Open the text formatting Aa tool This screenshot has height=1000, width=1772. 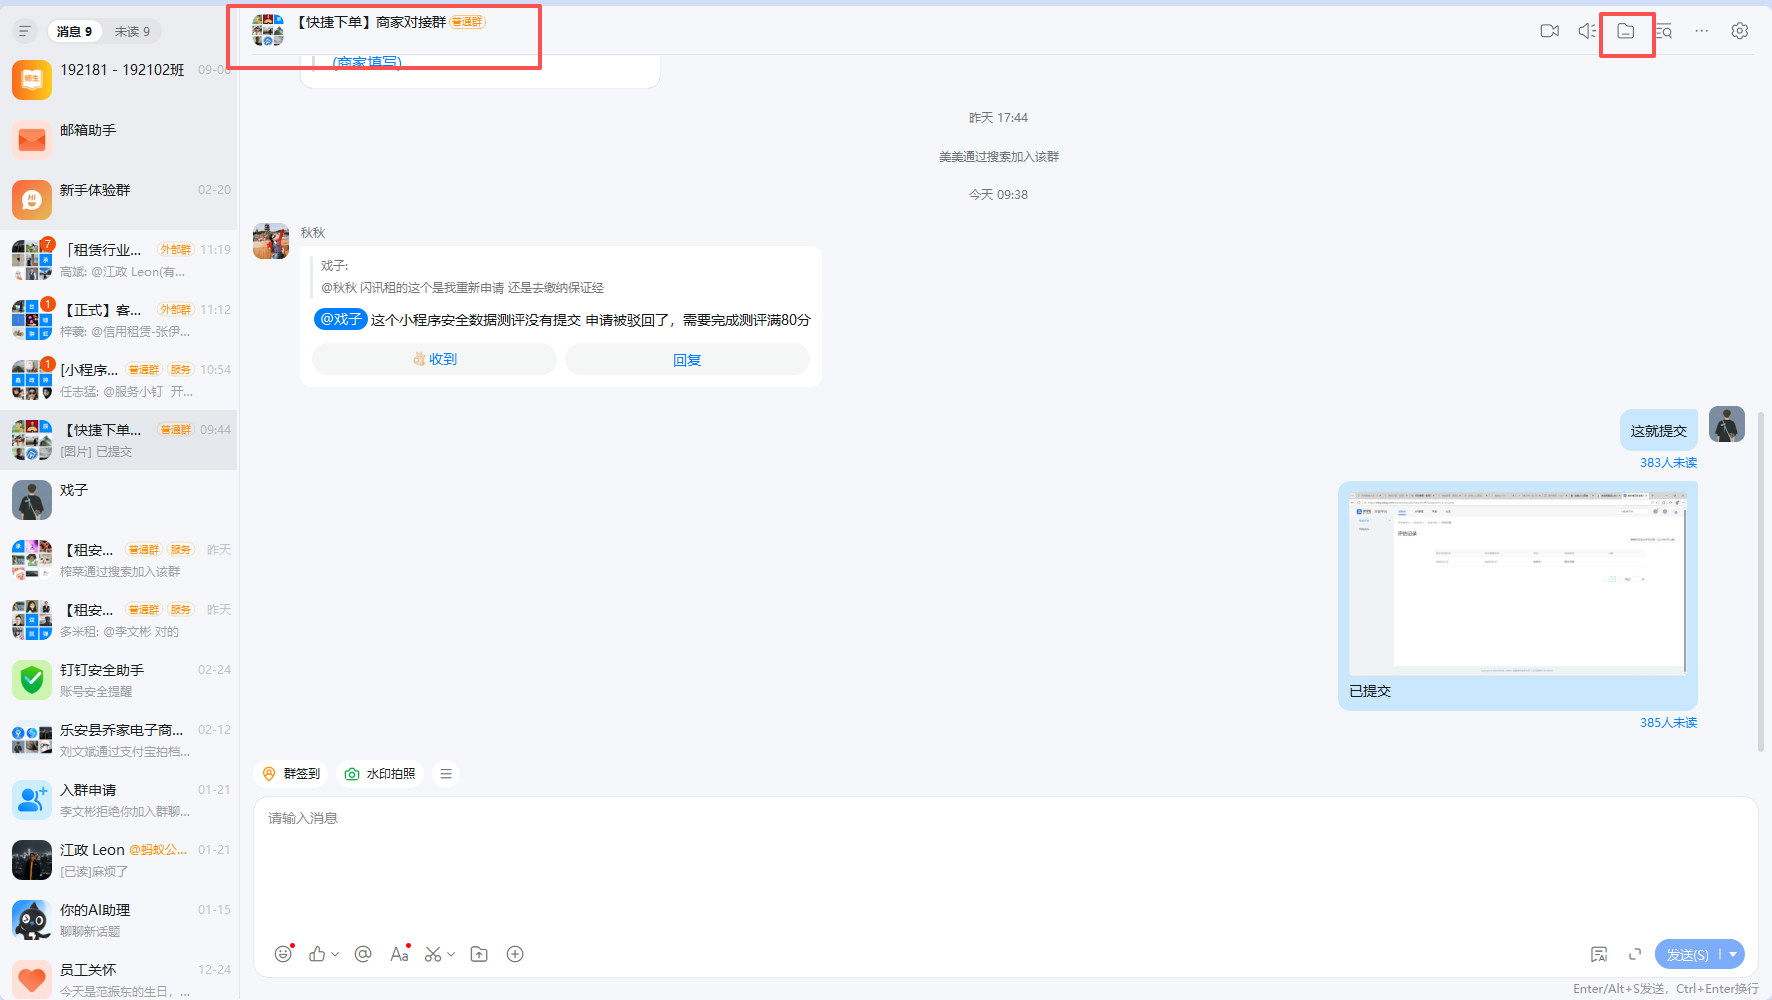(399, 954)
